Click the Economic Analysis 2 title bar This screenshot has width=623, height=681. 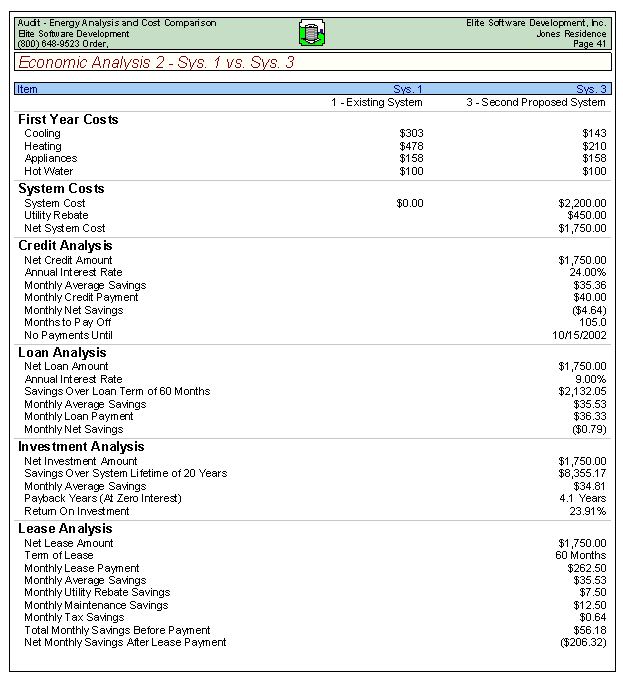click(x=156, y=63)
